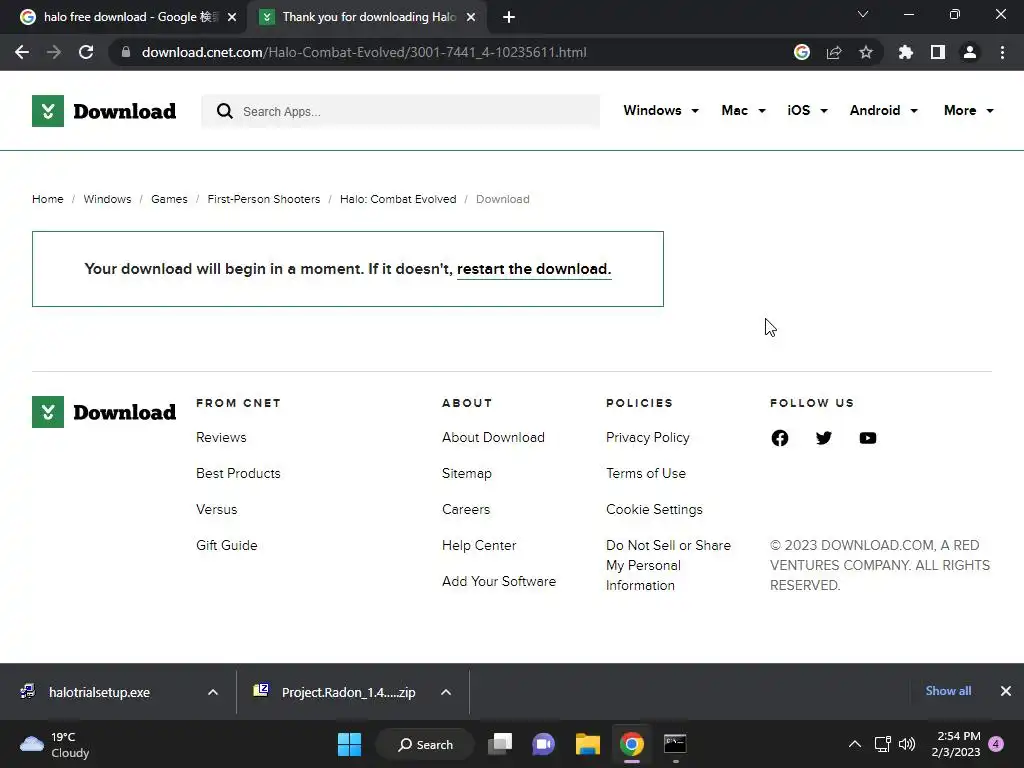Close the halo free download Google tab

pyautogui.click(x=232, y=17)
